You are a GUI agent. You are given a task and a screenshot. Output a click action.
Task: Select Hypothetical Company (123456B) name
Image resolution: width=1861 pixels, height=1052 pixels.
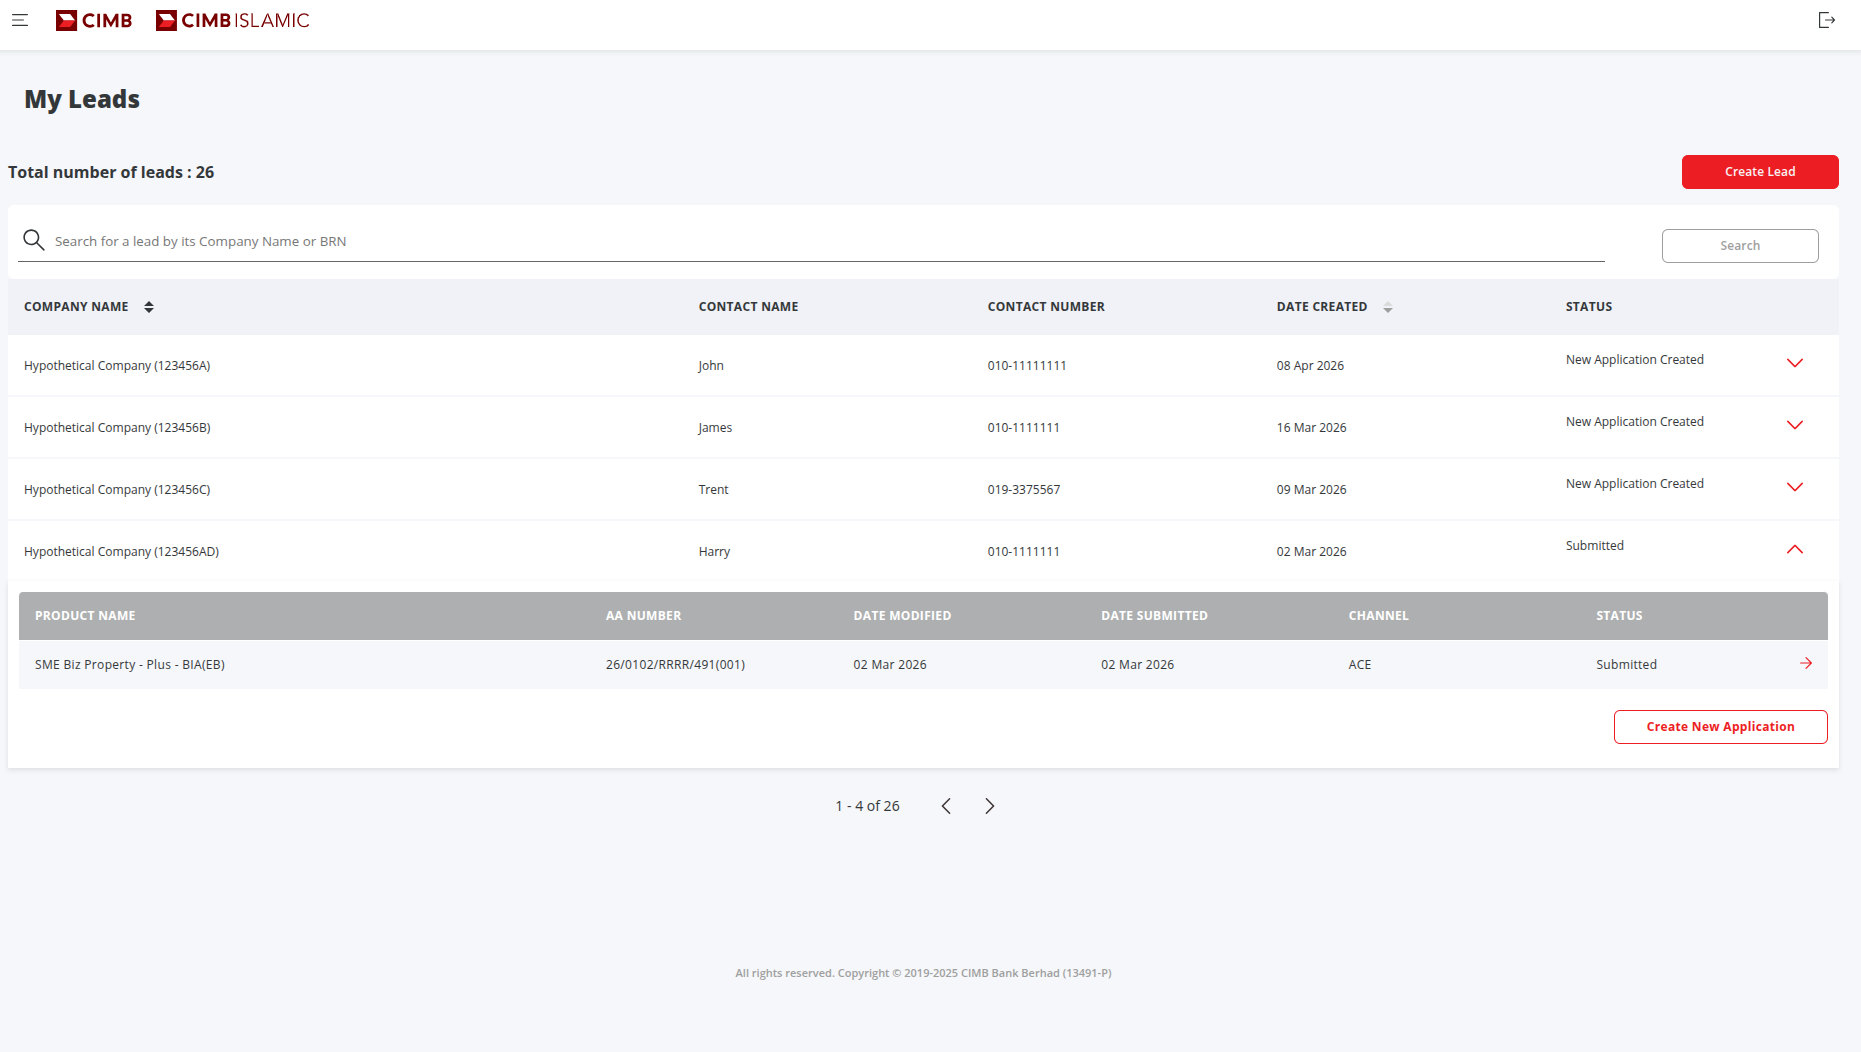[x=117, y=428]
